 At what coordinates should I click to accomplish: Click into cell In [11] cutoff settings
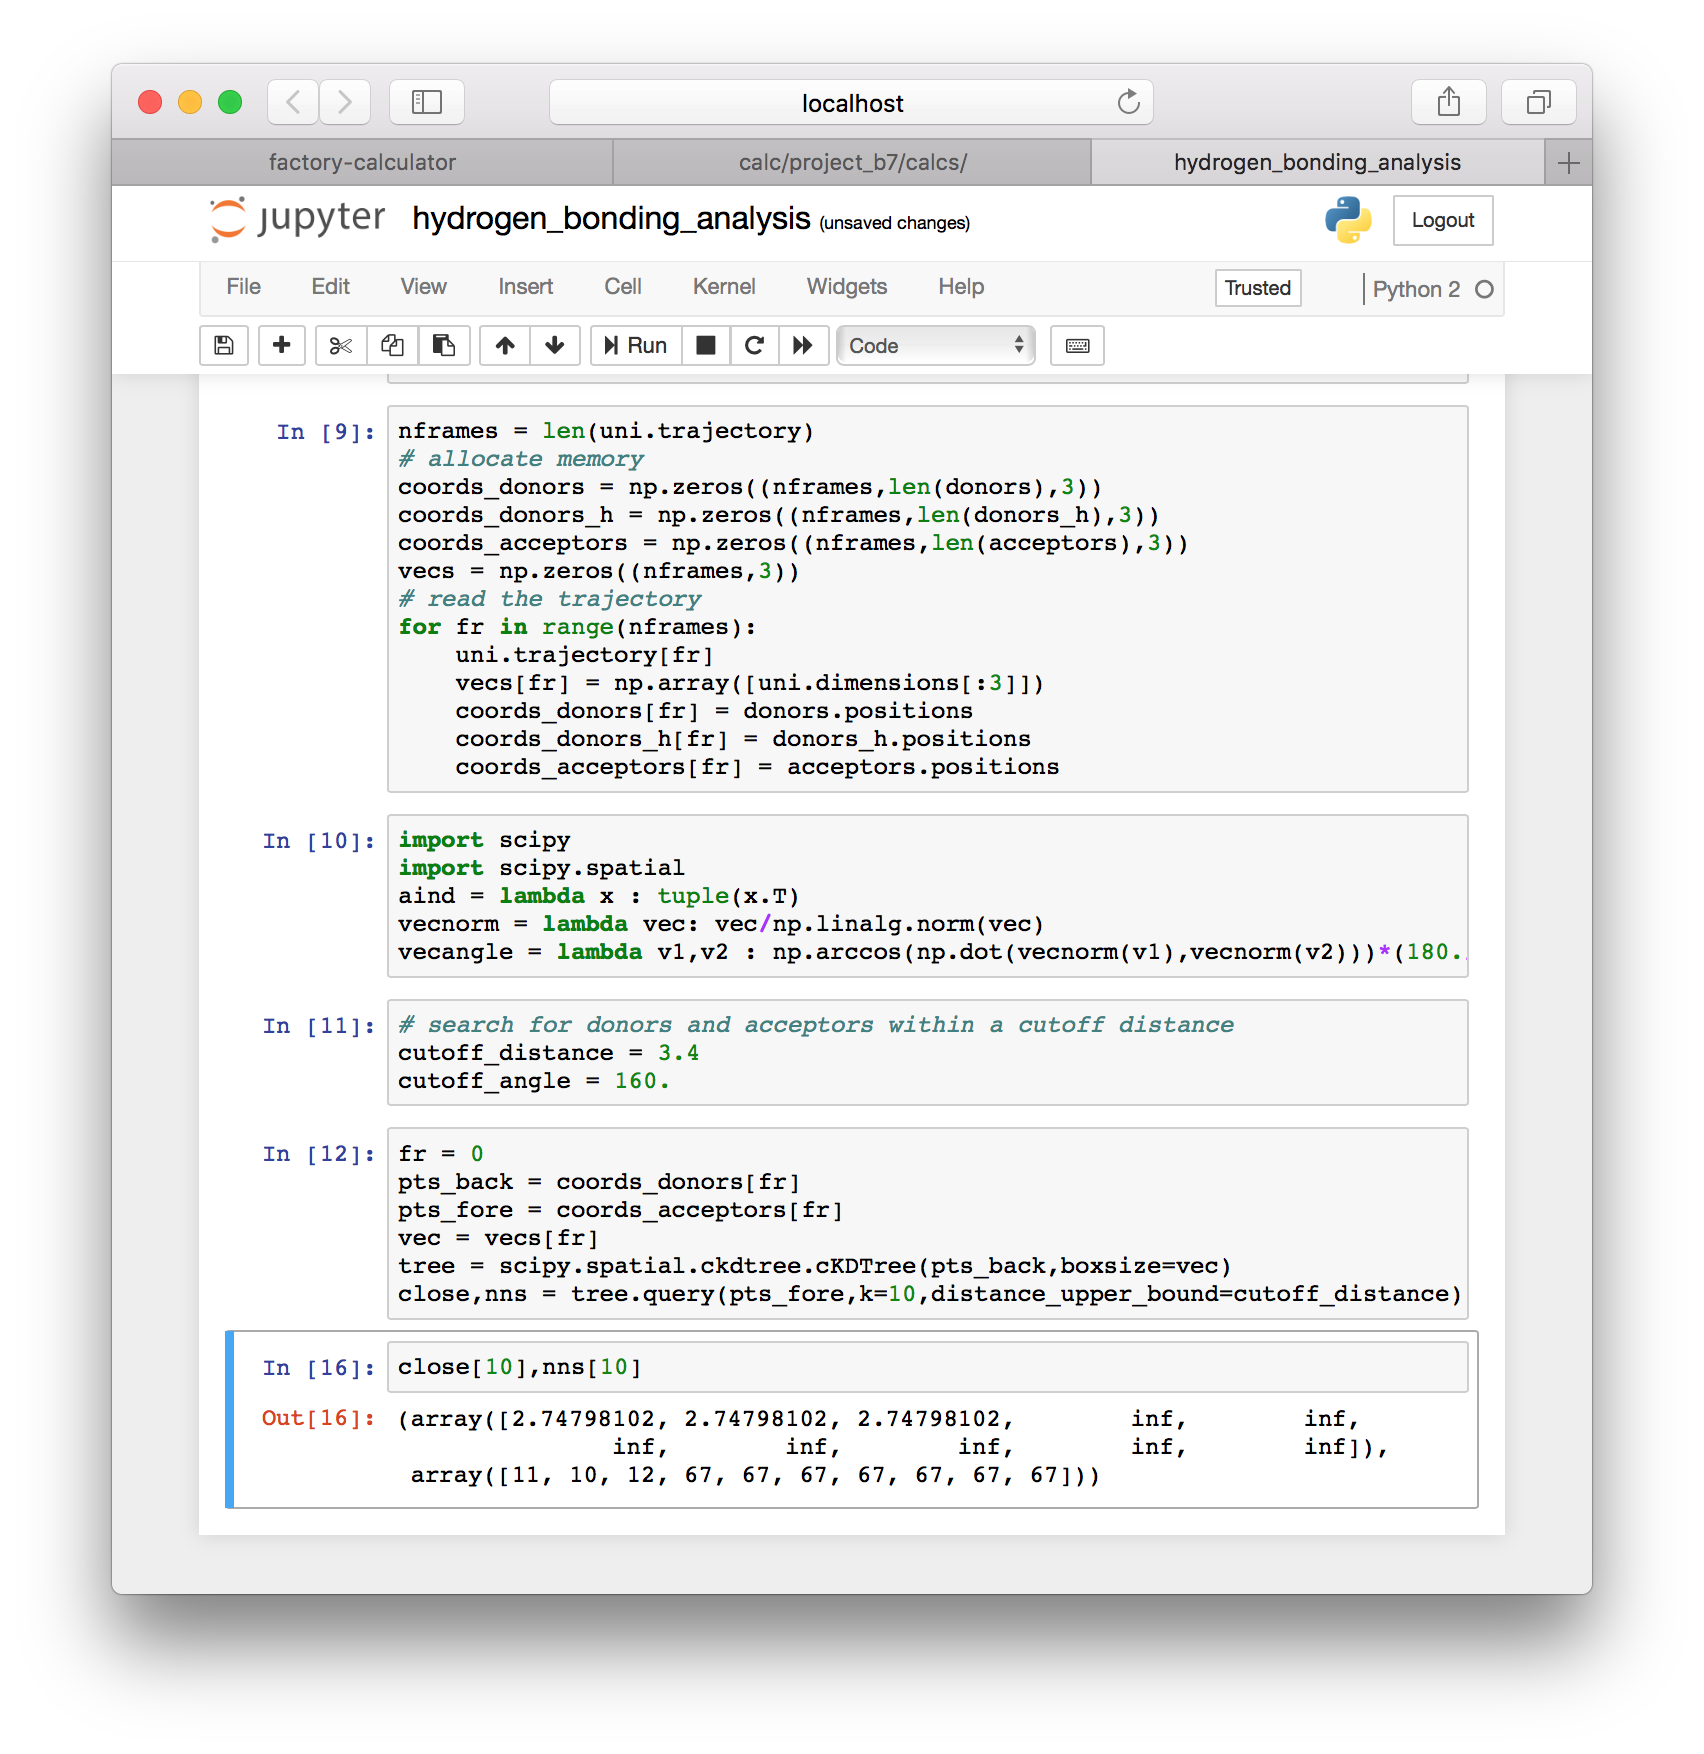click(x=927, y=1053)
